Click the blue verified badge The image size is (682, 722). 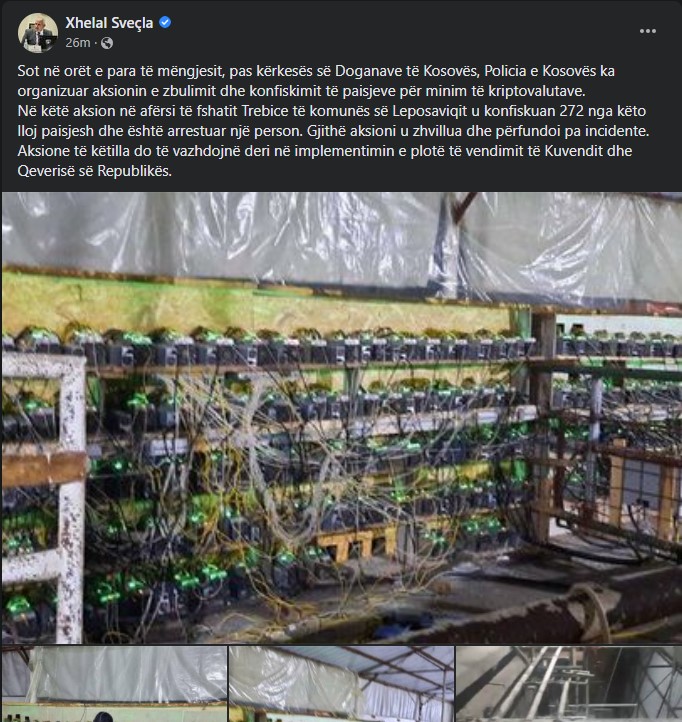click(165, 22)
